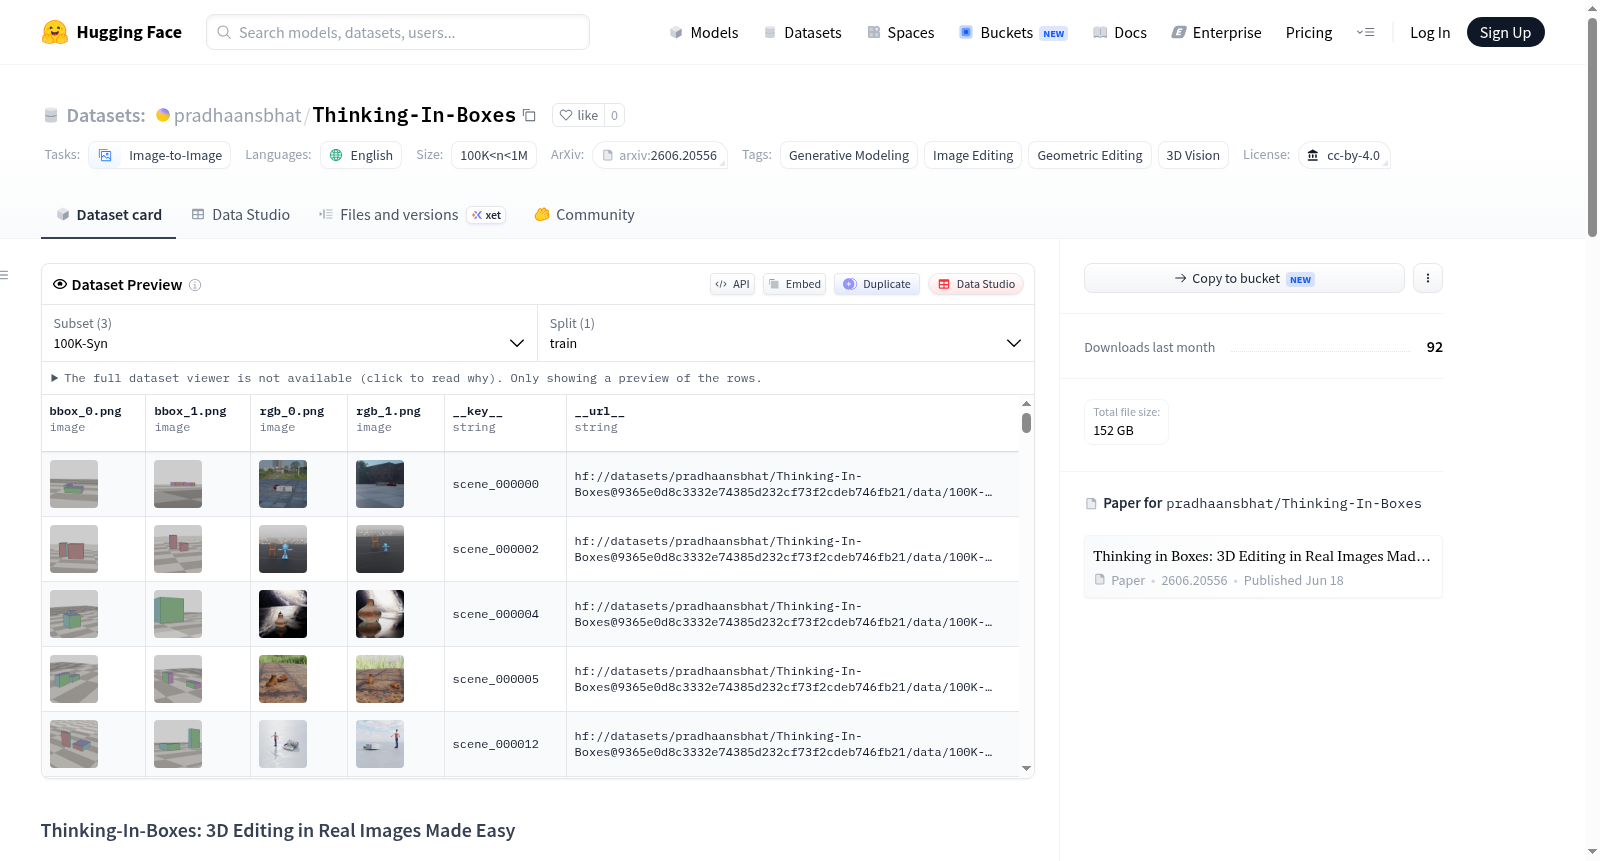
Task: Expand the Subset dropdown showing 100K-Syn
Action: [x=289, y=333]
